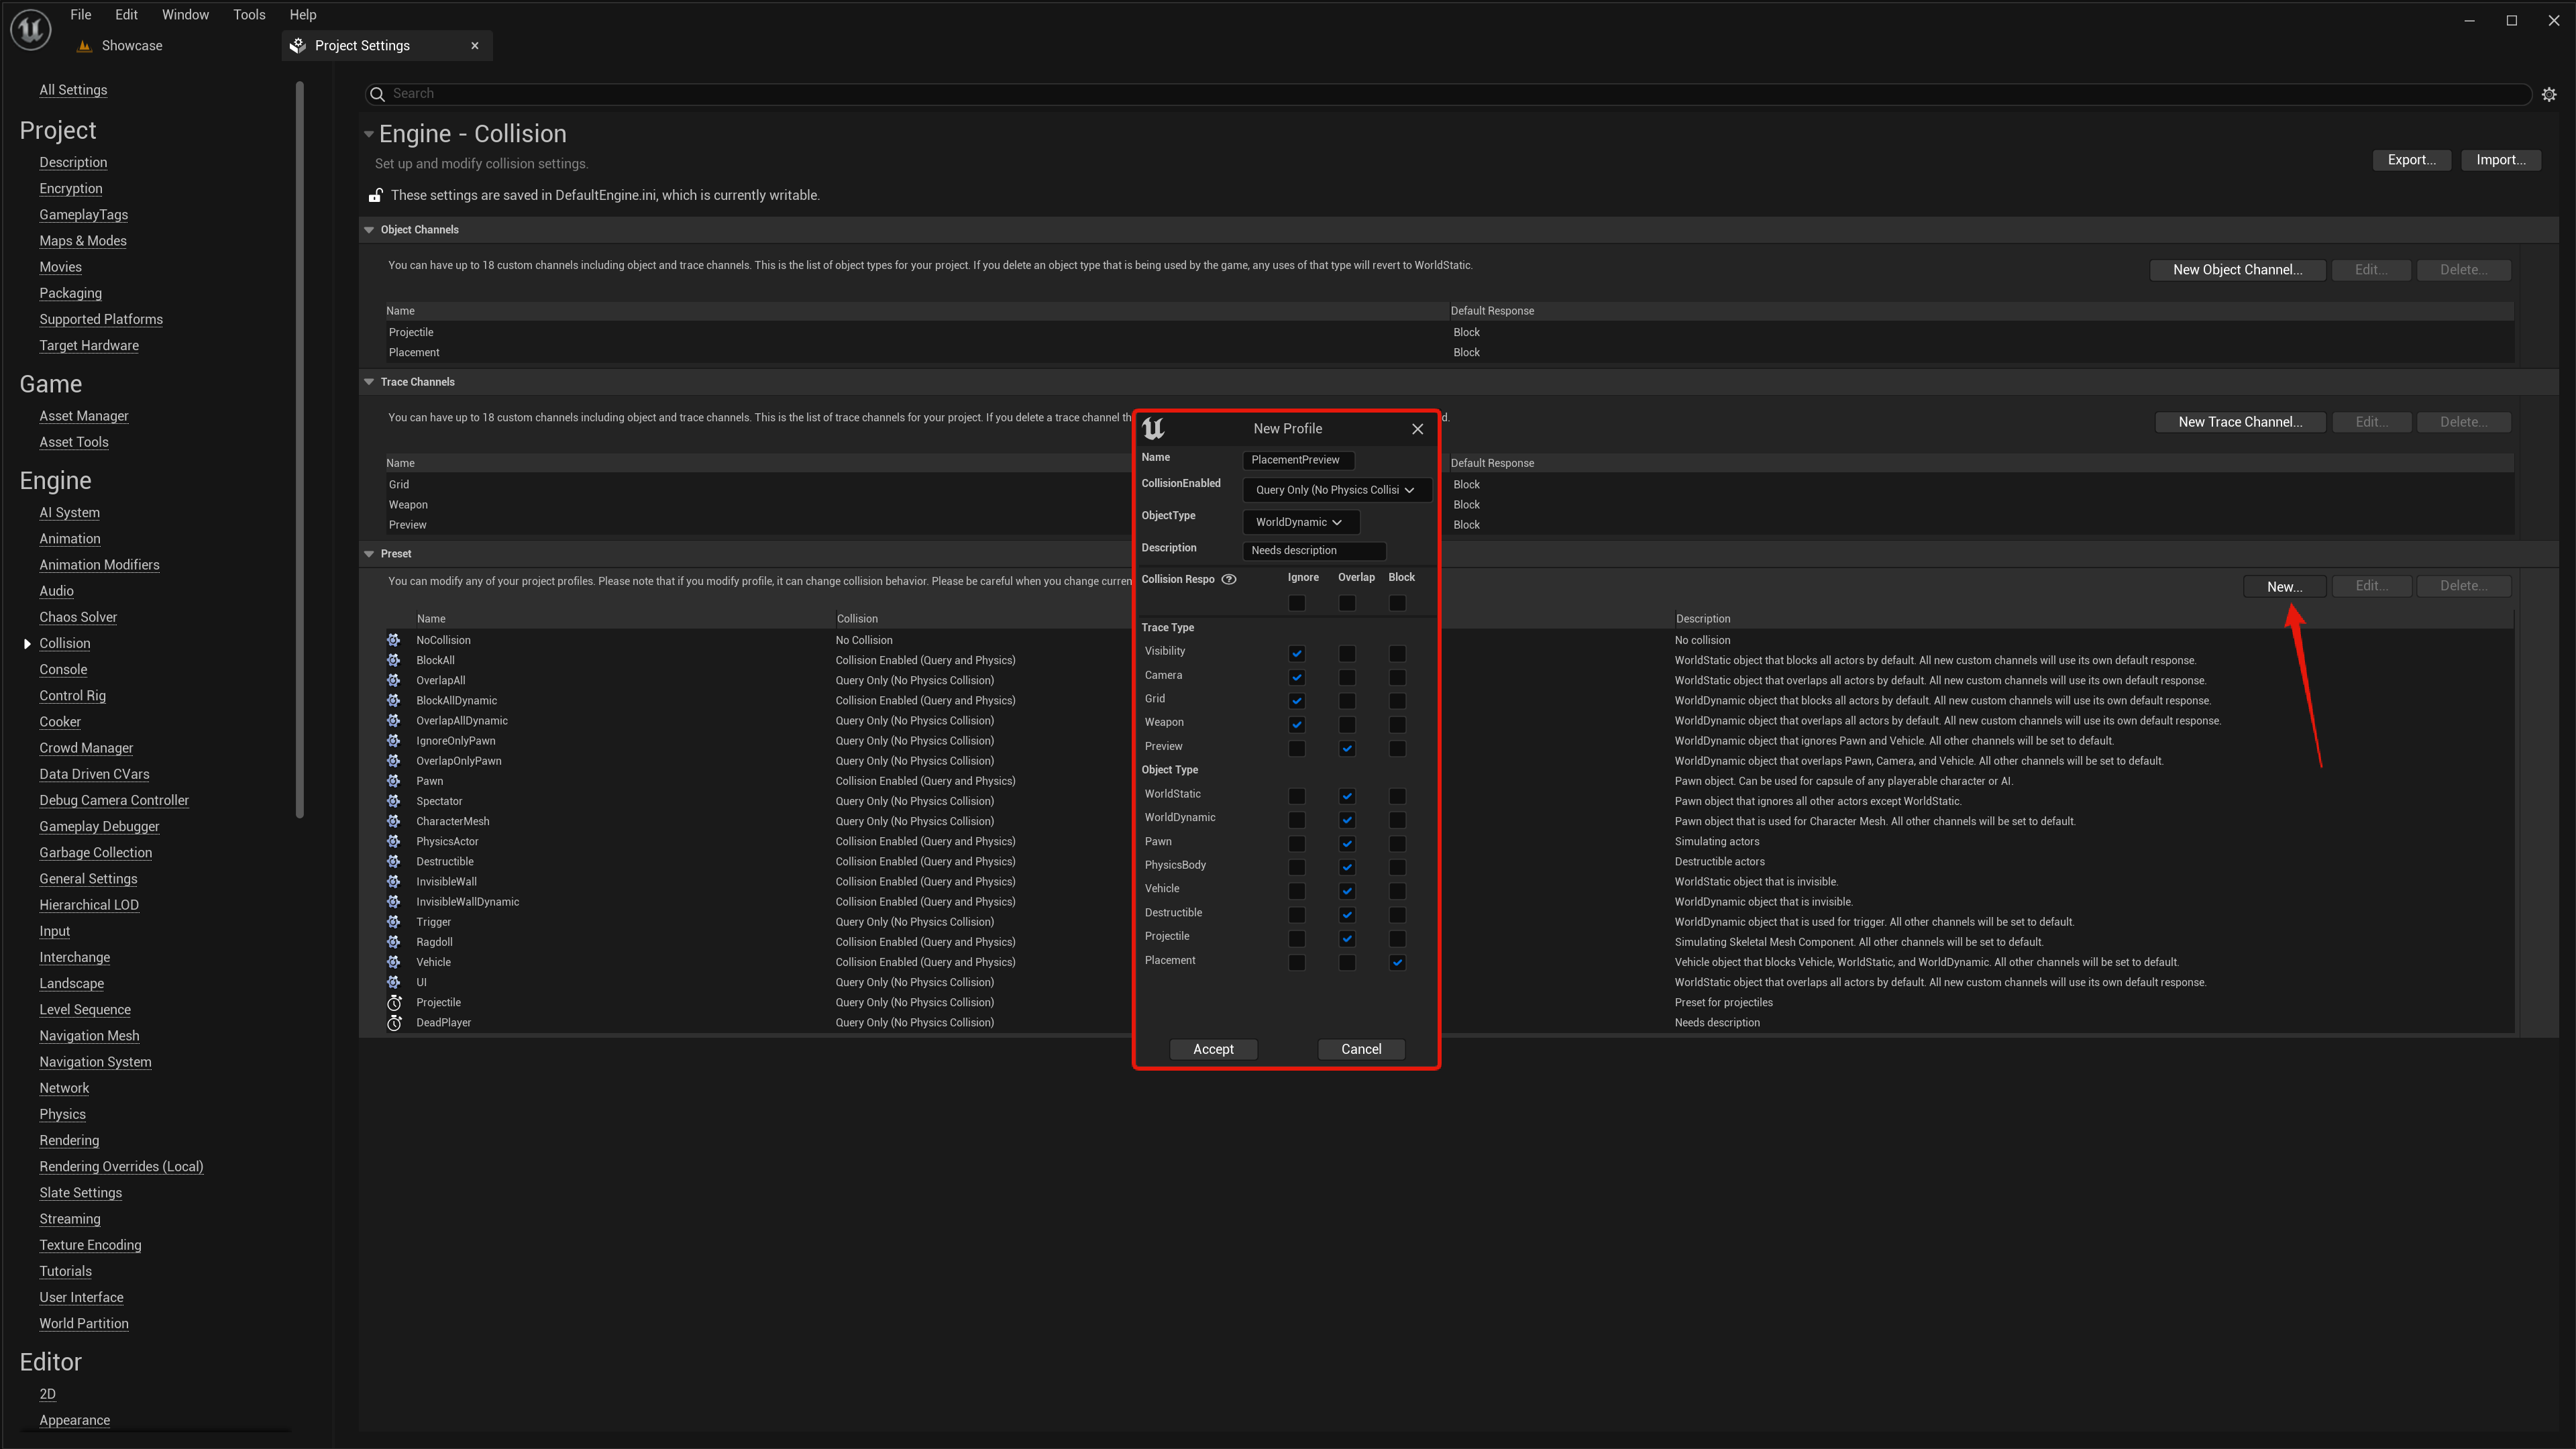Open the Tools menu
2576x1449 pixels.
(x=249, y=15)
